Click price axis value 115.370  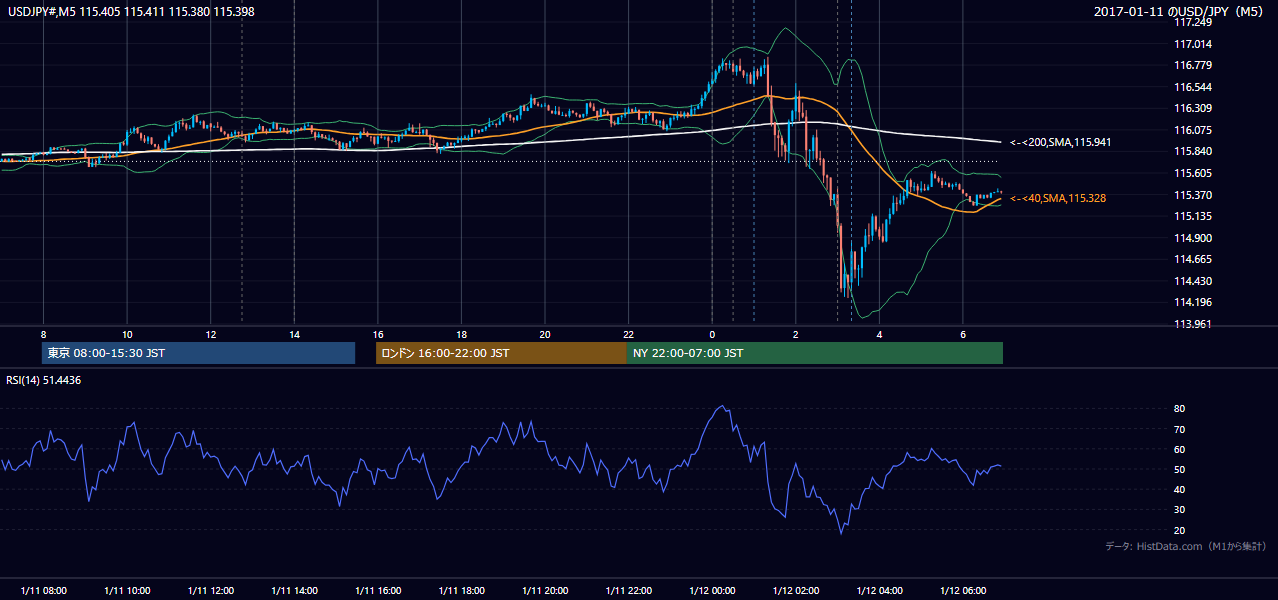click(x=1193, y=195)
